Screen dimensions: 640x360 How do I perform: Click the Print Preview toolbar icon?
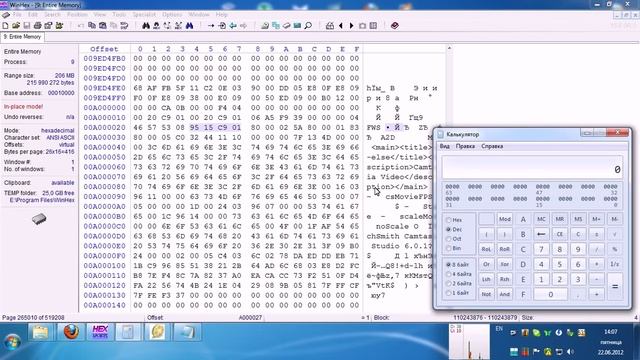pyautogui.click(x=48, y=26)
